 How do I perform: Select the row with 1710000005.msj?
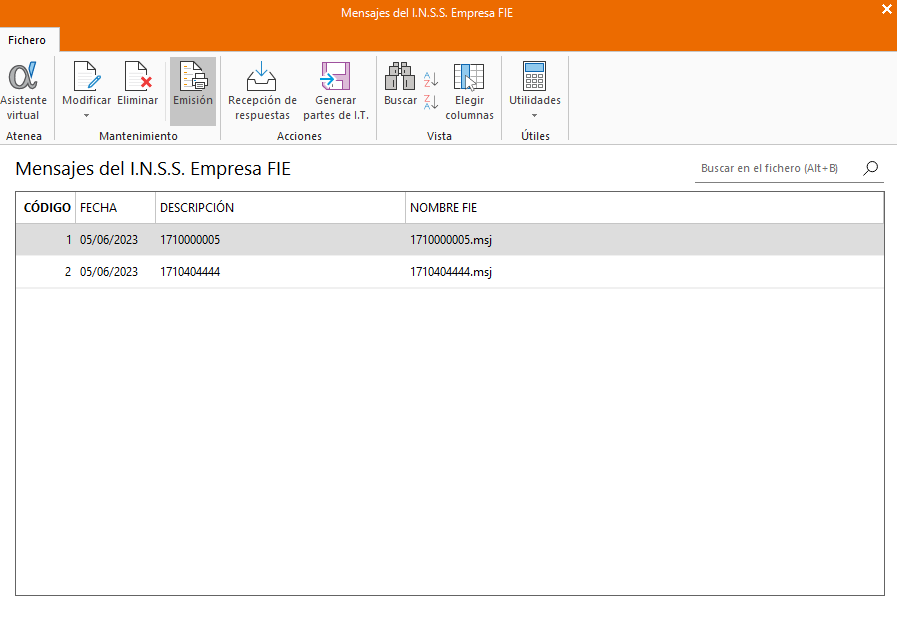tap(450, 240)
